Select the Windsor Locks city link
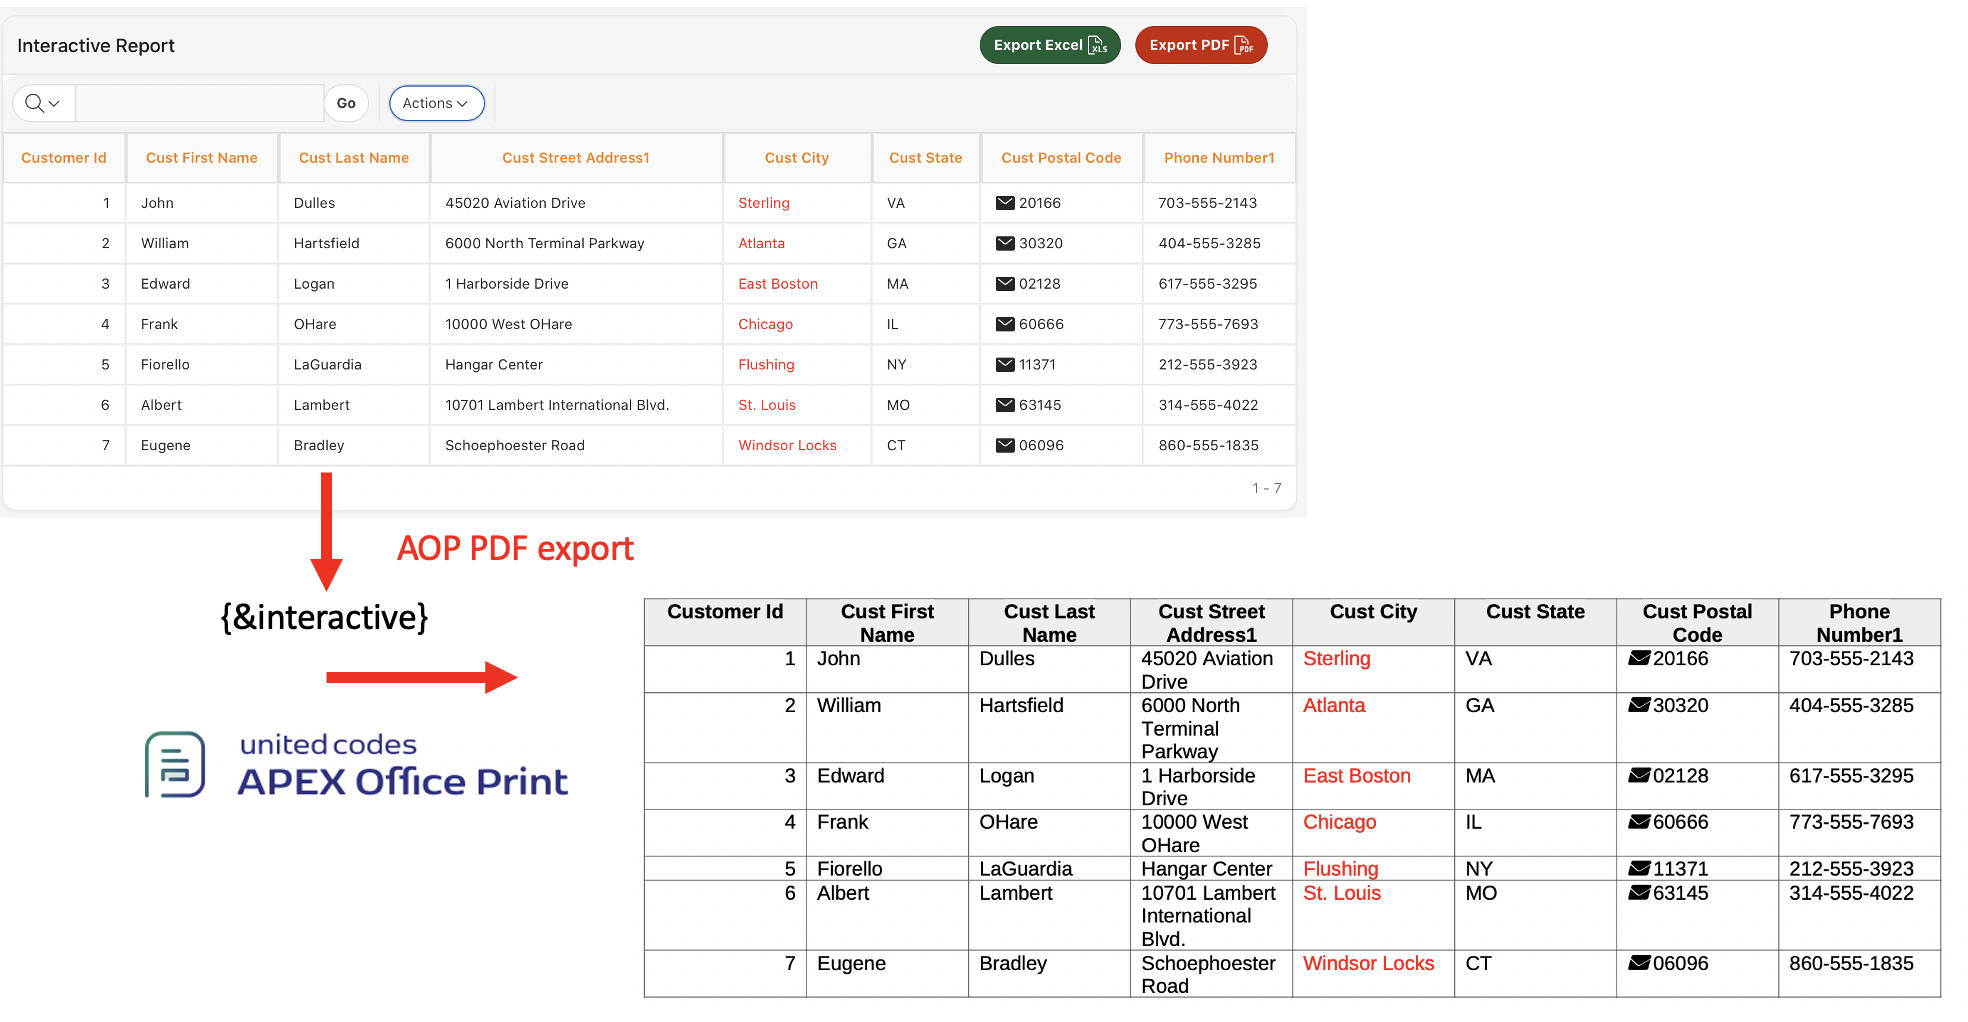Screen dimensions: 1968x1022 point(786,445)
